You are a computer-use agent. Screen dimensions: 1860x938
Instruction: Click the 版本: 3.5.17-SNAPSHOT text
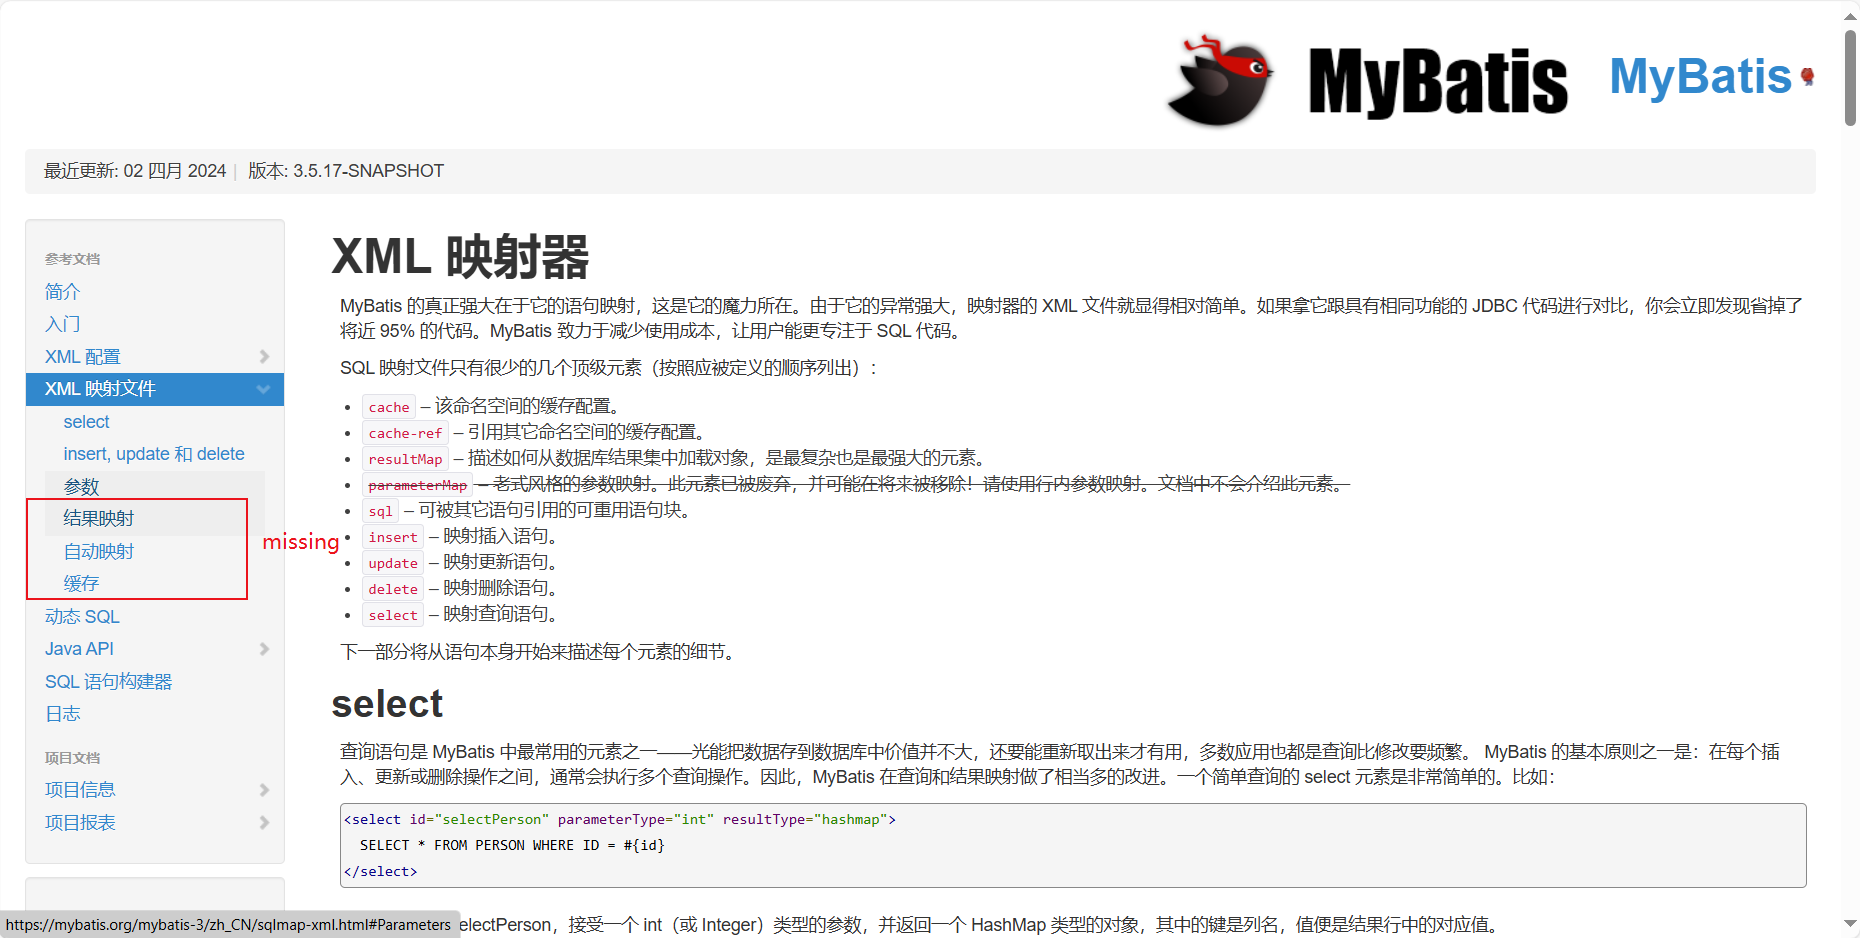[x=346, y=171]
